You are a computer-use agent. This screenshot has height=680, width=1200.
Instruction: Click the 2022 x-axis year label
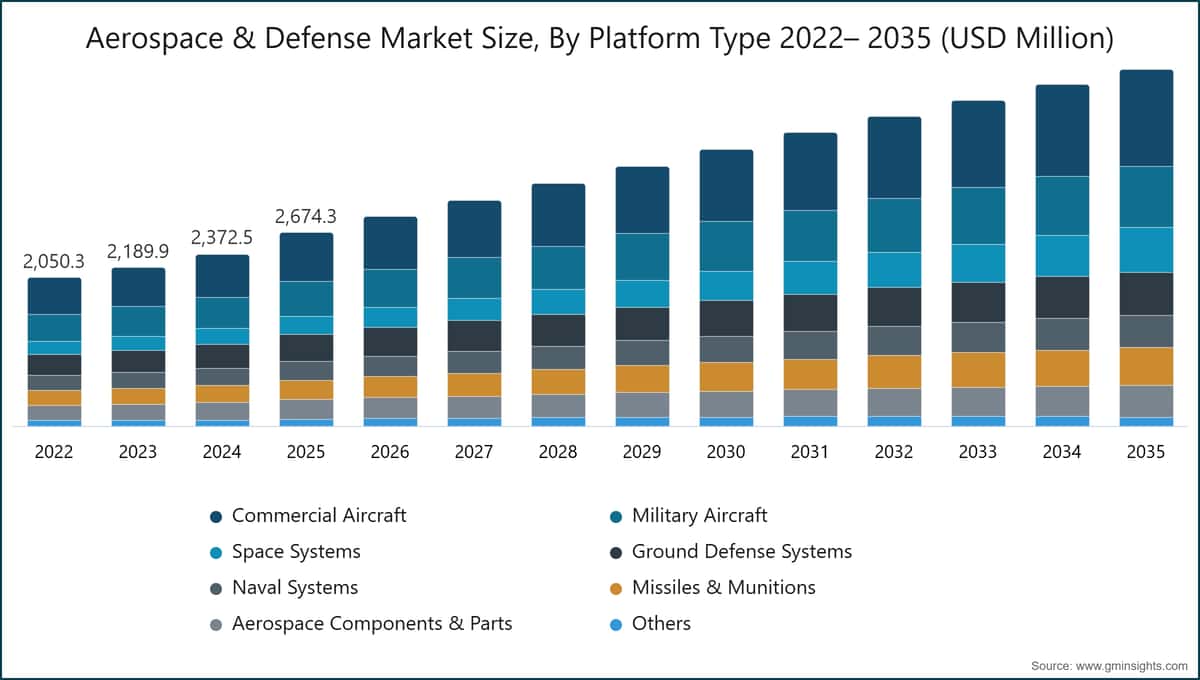click(54, 452)
